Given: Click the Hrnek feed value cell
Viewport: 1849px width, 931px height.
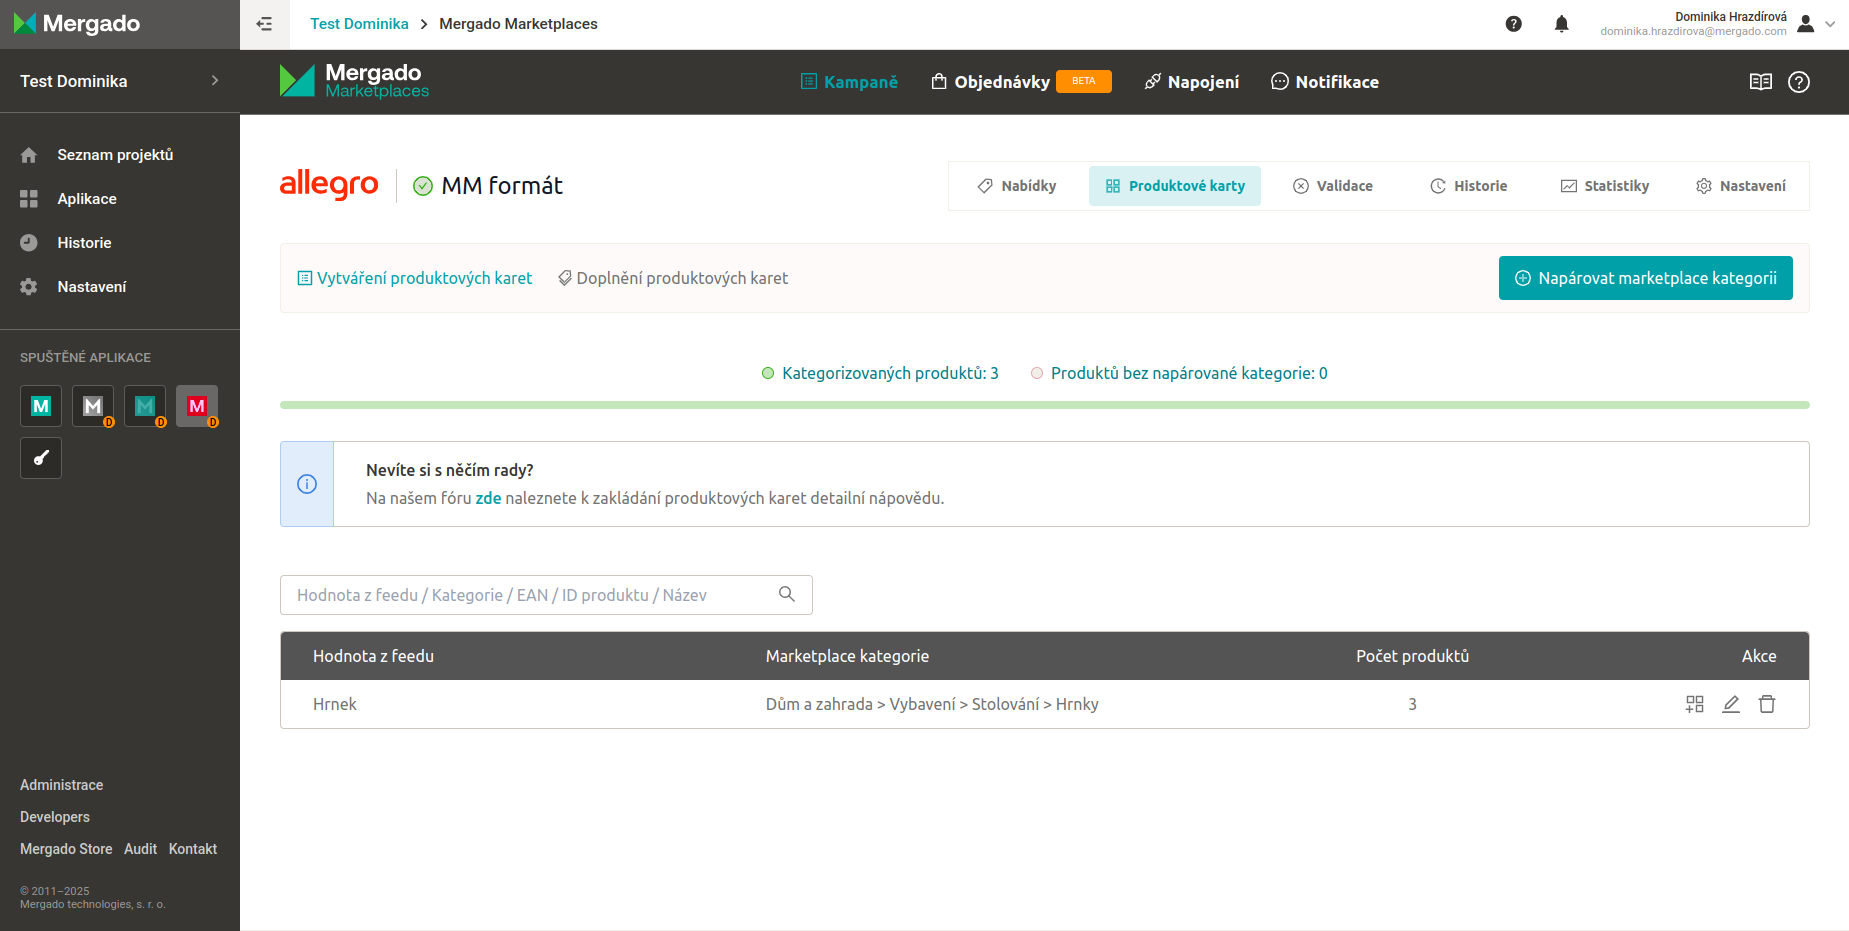Looking at the screenshot, I should [335, 704].
